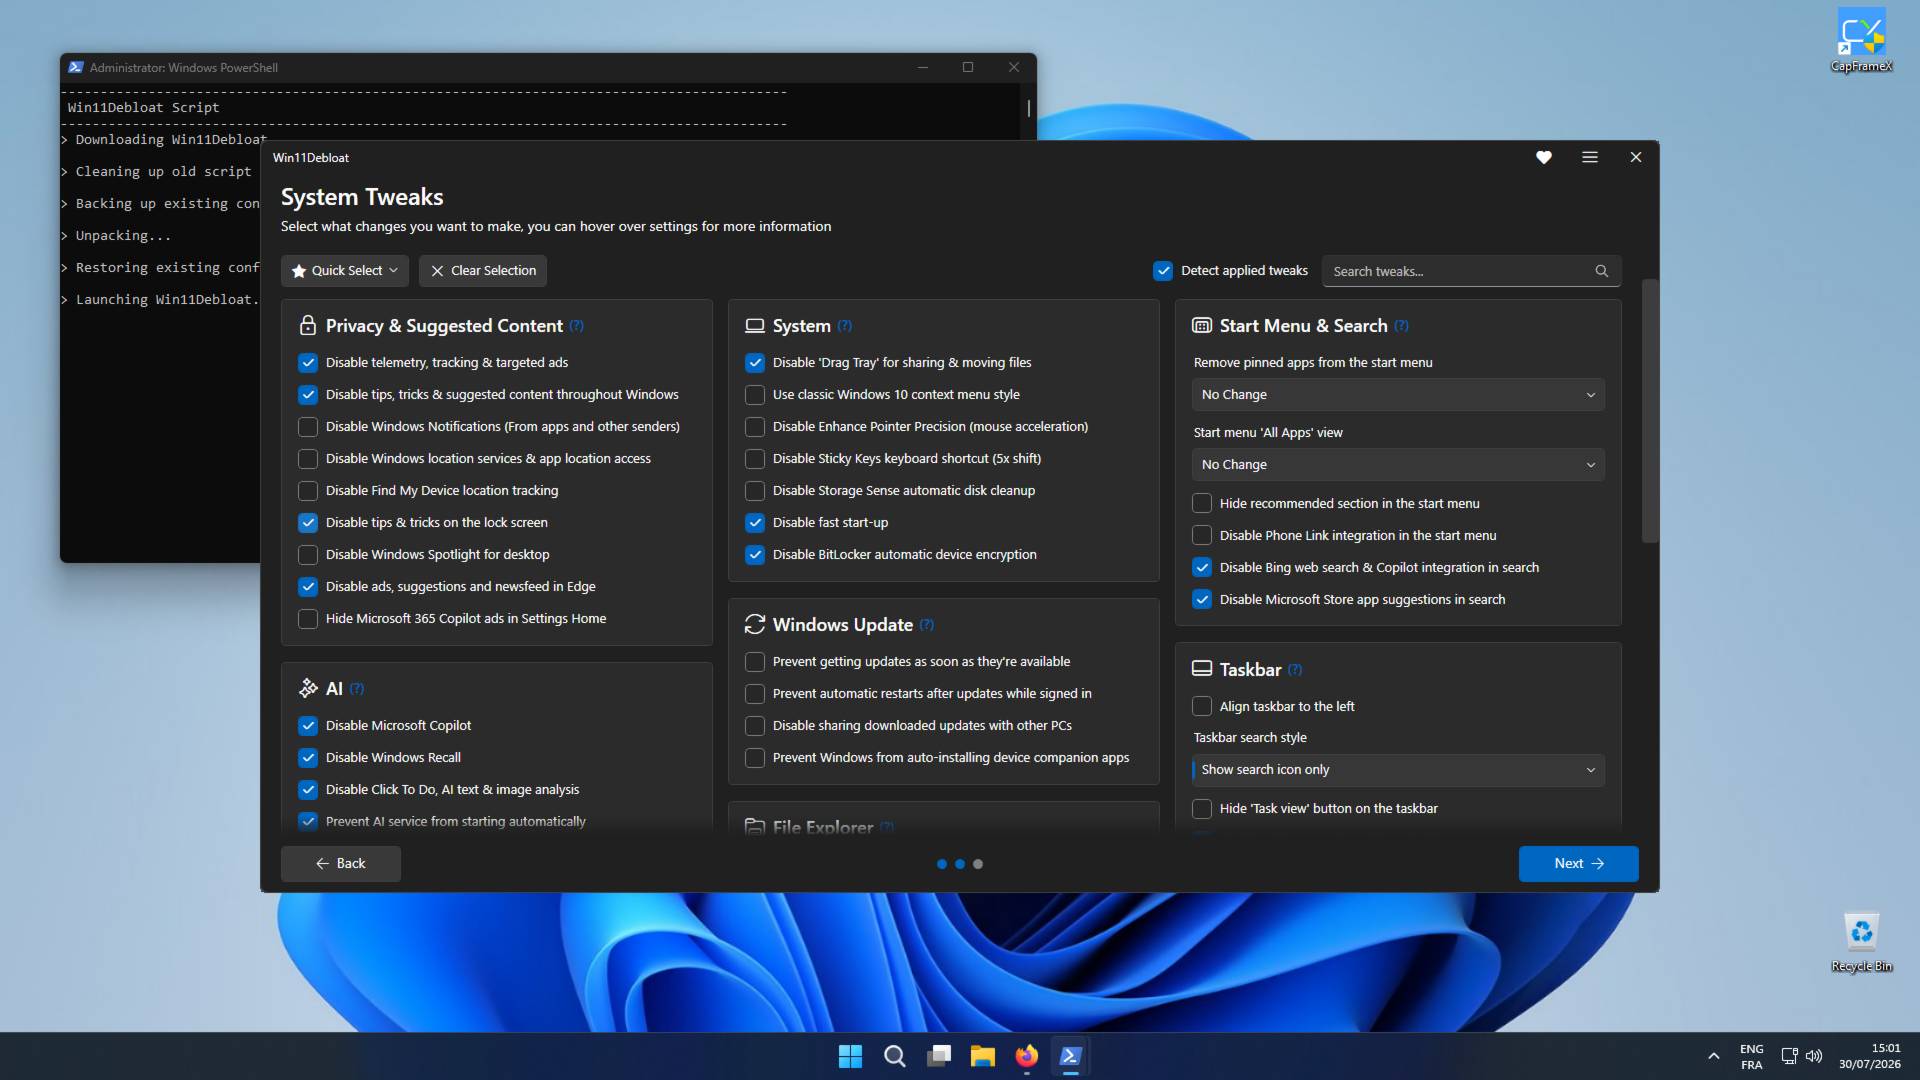Check Hide Microsoft 365 Copilot ads in Settings
The height and width of the screenshot is (1080, 1920).
click(308, 619)
